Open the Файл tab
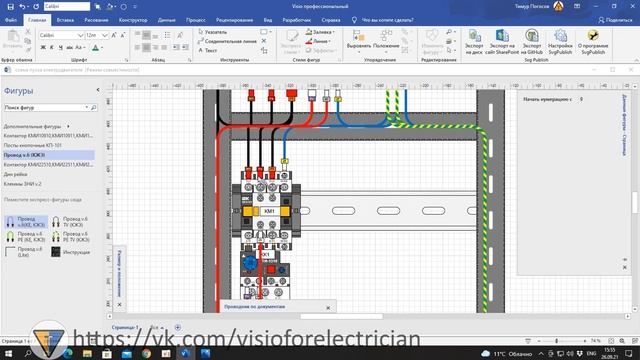The height and width of the screenshot is (360, 640). (x=11, y=20)
